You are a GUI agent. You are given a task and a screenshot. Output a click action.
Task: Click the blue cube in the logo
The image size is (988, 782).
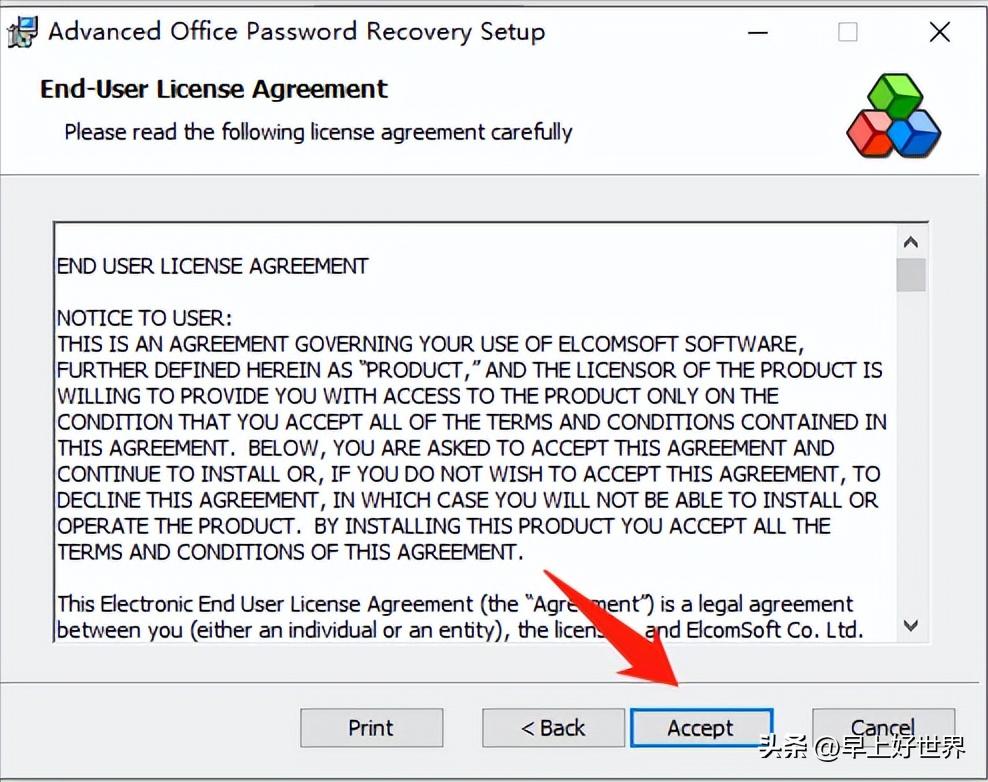915,134
